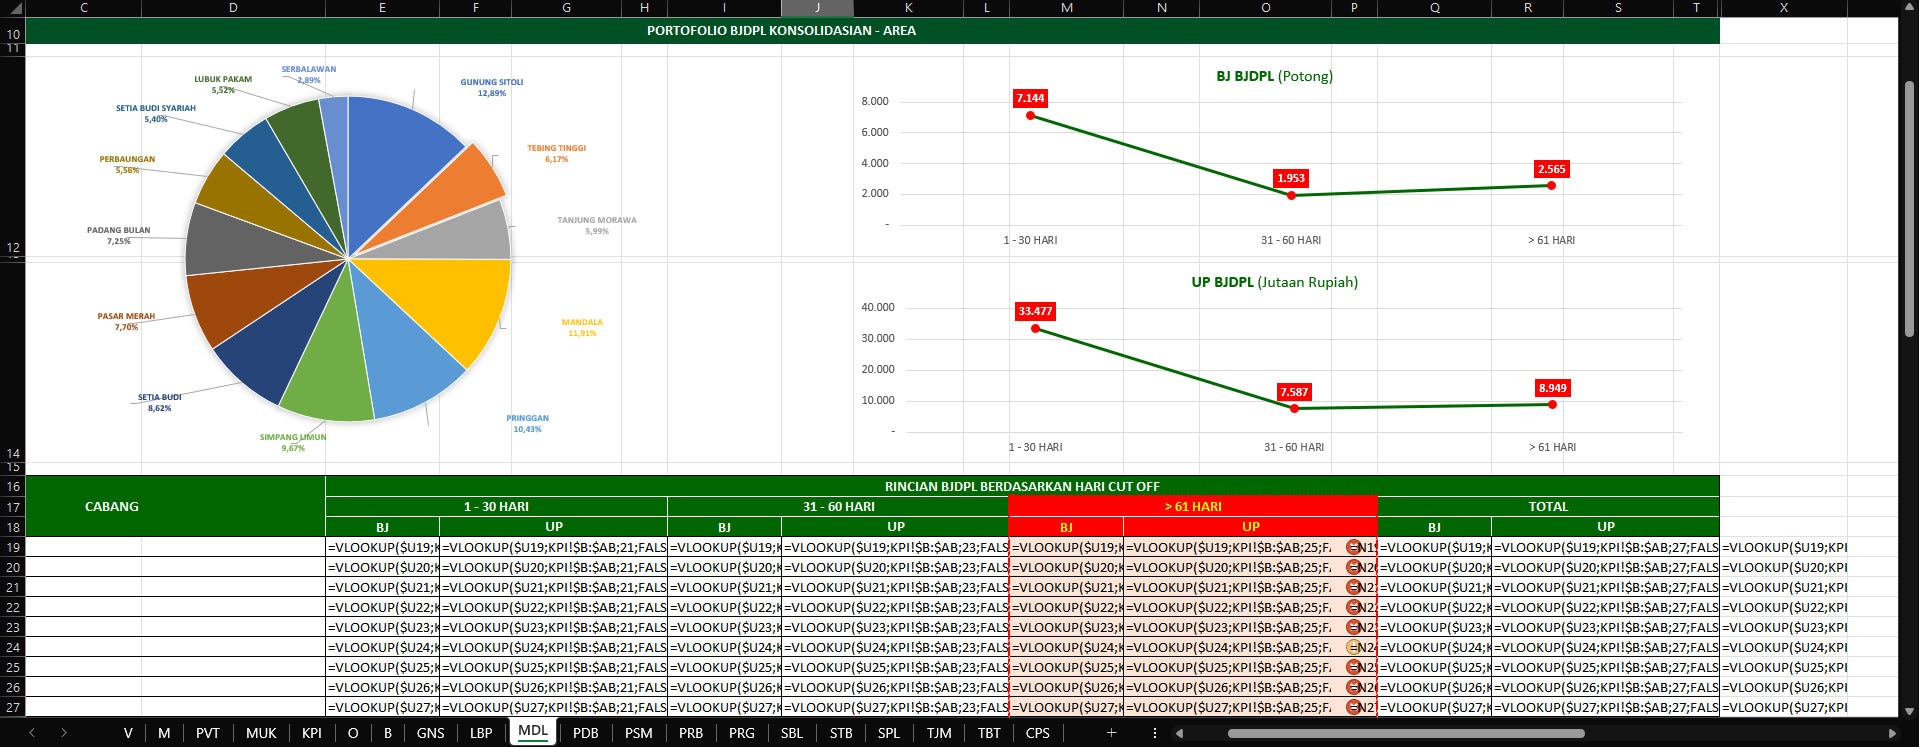This screenshot has height=747, width=1919.
Task: Go to the CPS sheet tab
Action: point(1037,733)
